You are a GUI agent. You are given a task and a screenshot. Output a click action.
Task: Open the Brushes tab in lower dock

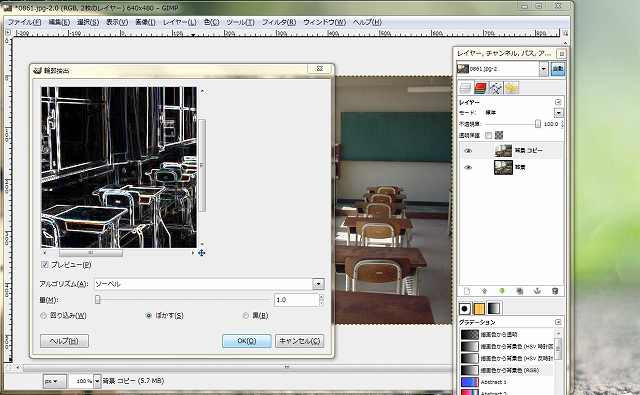(x=464, y=308)
